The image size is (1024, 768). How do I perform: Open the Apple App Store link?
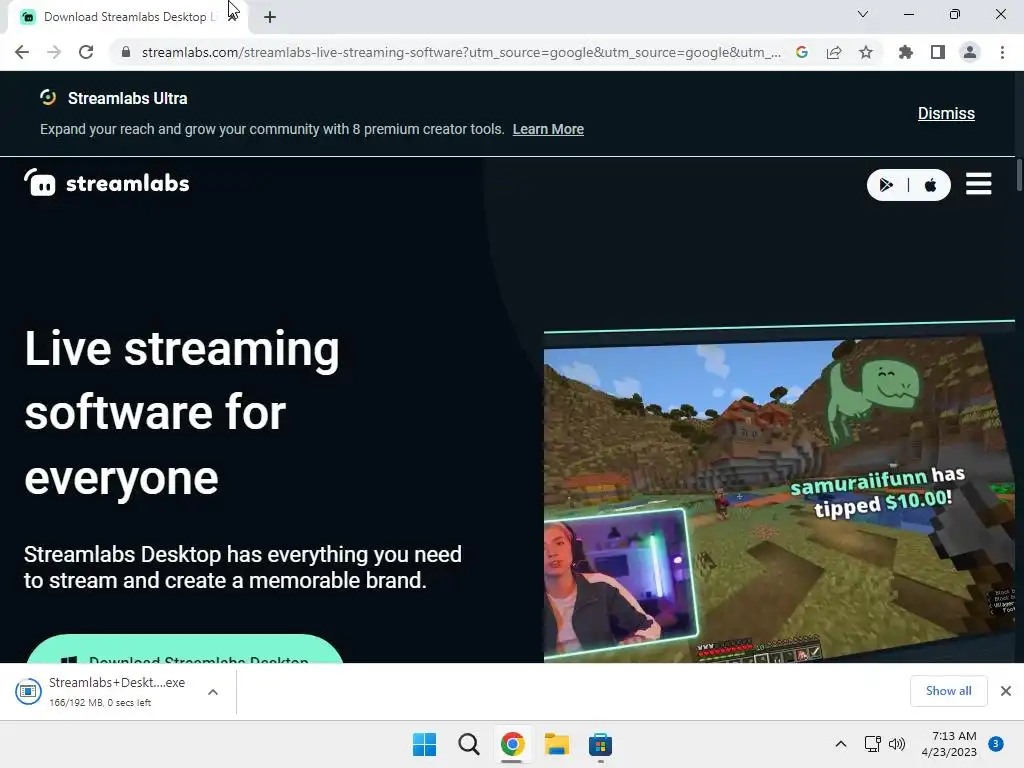931,185
